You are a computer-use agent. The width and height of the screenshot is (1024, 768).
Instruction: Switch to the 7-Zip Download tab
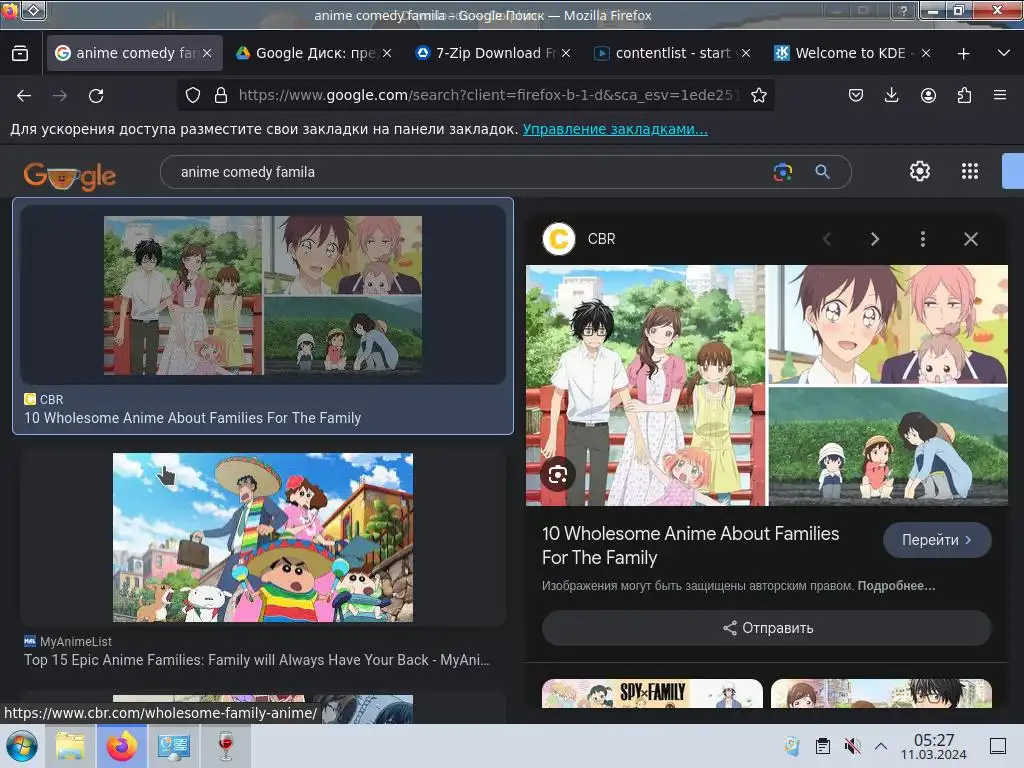[x=493, y=53]
